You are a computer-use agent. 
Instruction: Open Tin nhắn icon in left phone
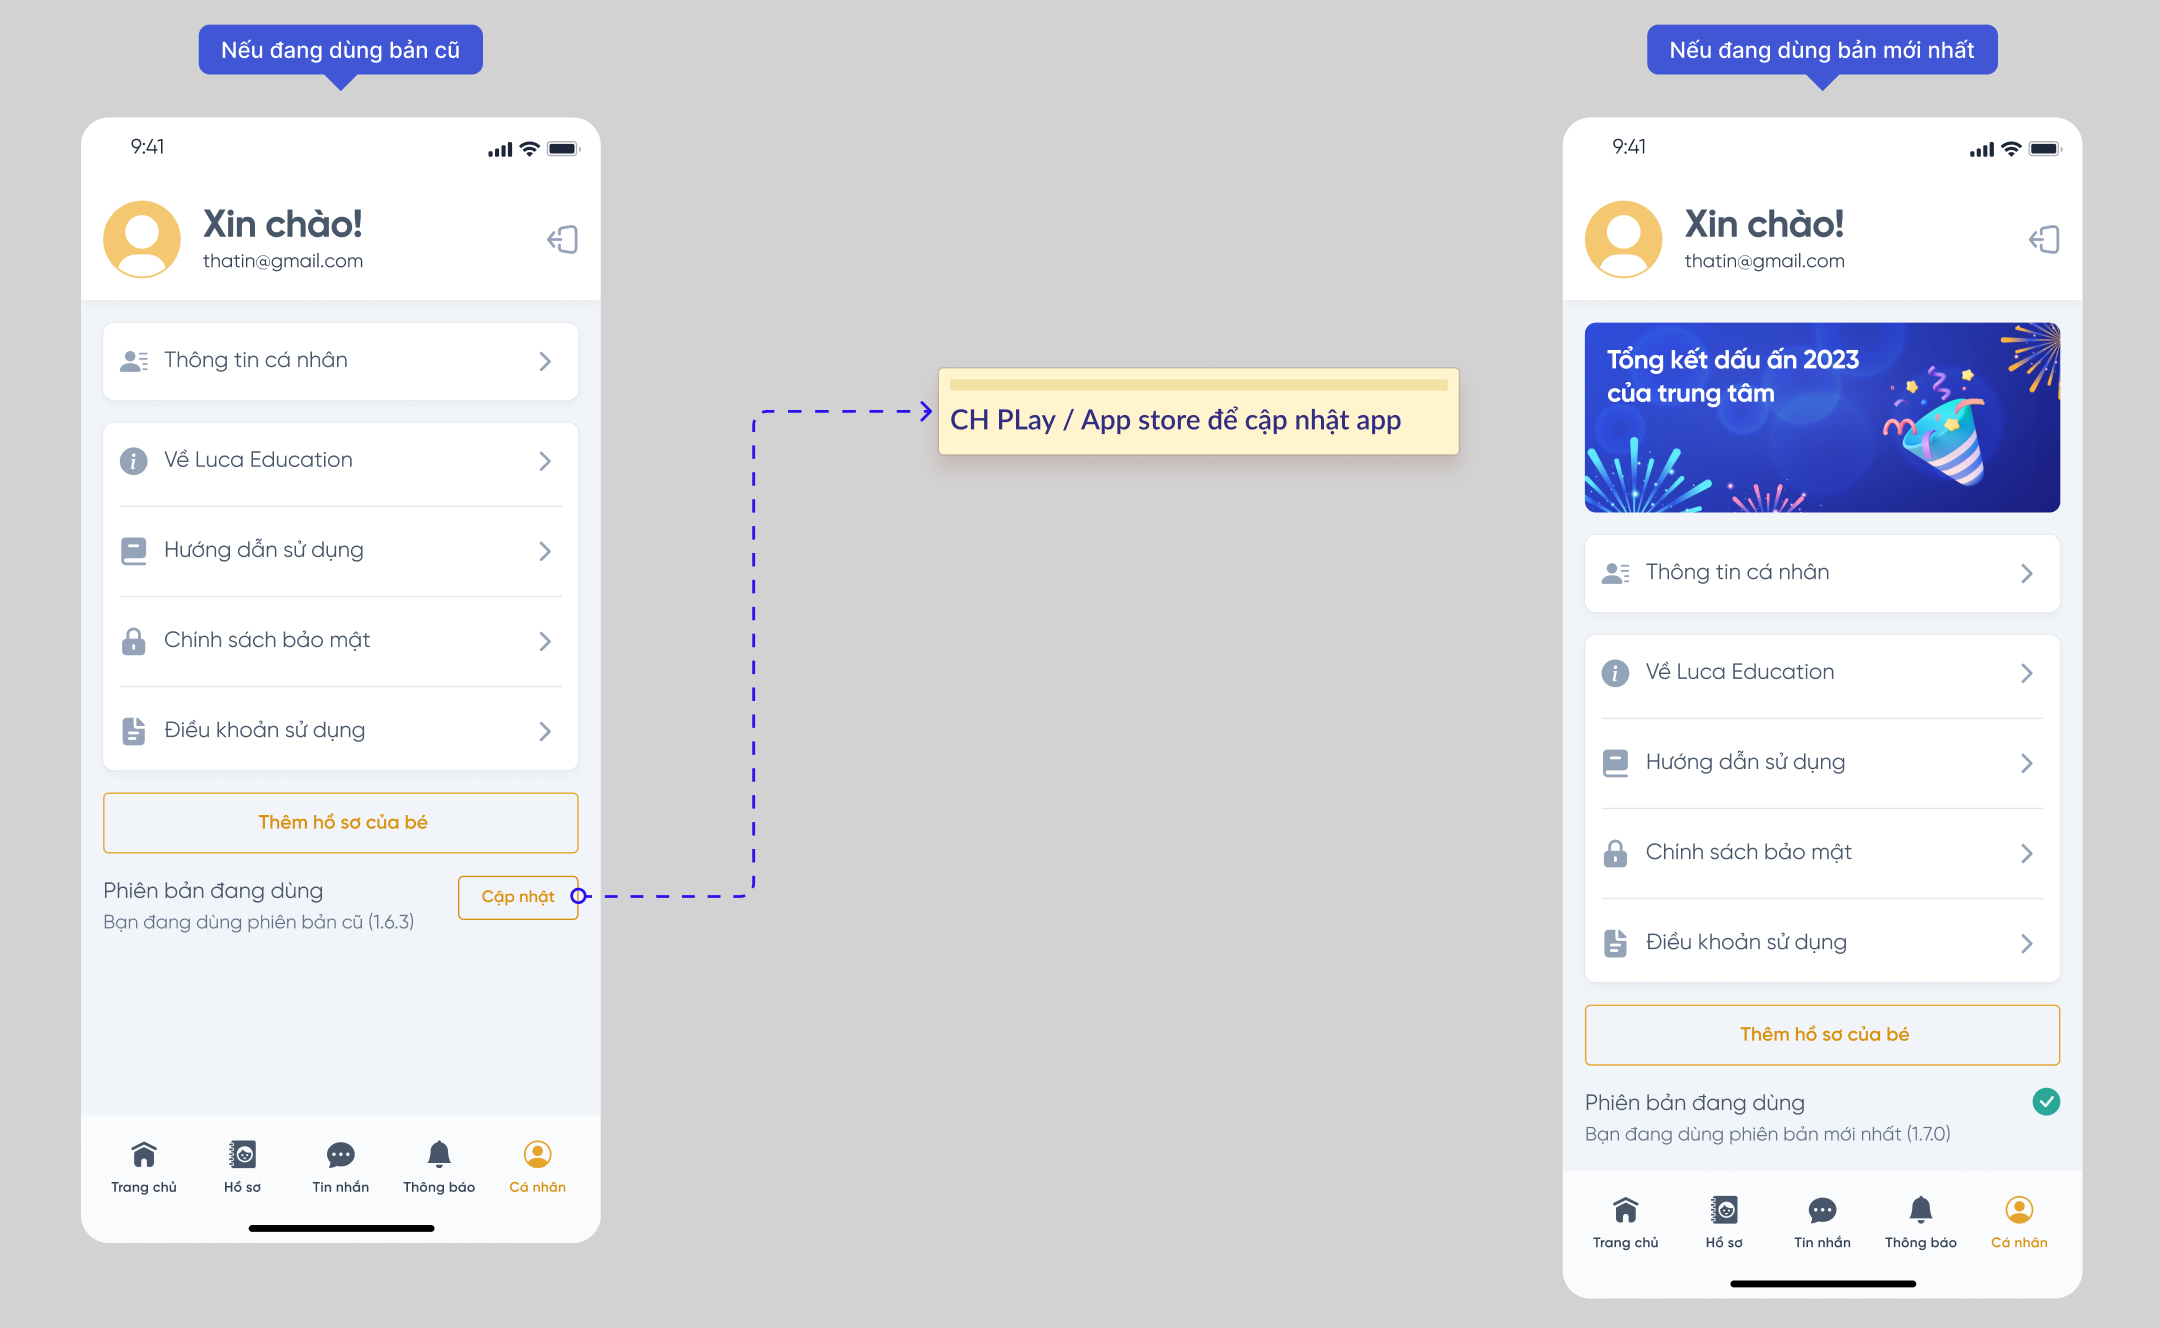(340, 1156)
